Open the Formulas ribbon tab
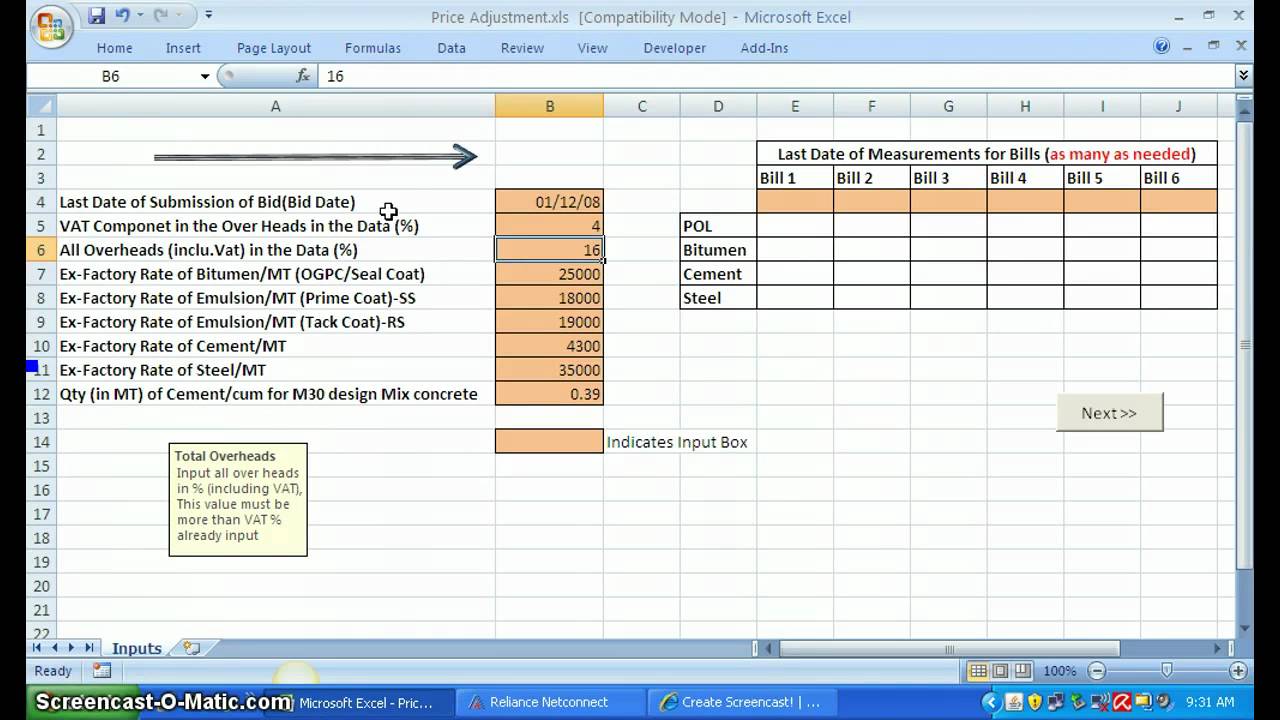Viewport: 1280px width, 720px height. pos(373,48)
